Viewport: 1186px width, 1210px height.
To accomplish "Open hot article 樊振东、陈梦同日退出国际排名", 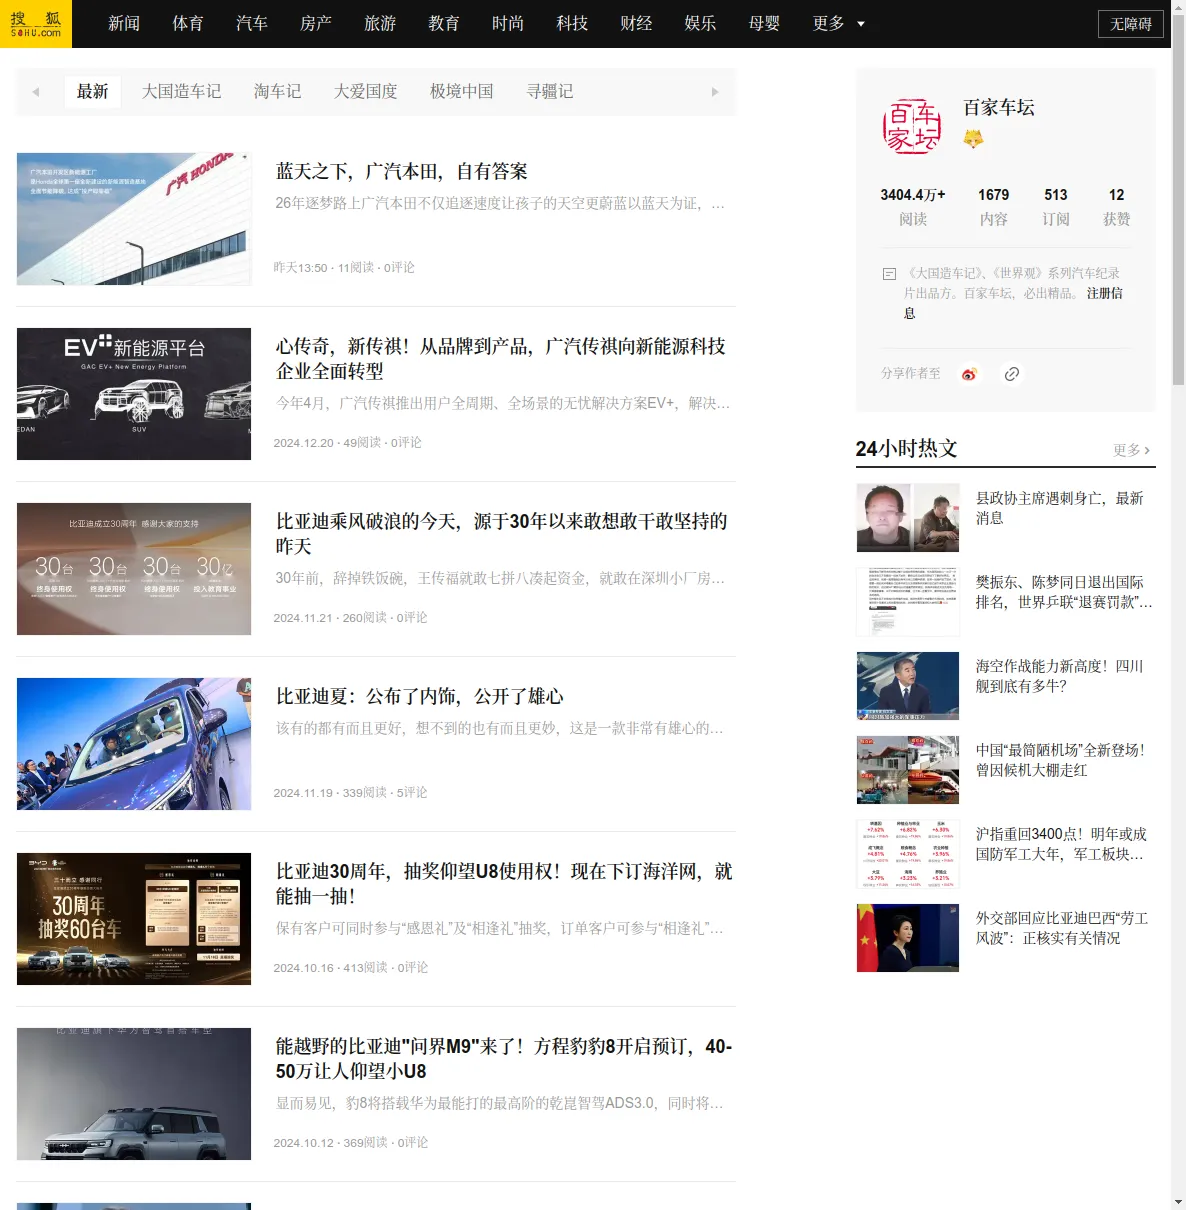I will coord(1064,592).
